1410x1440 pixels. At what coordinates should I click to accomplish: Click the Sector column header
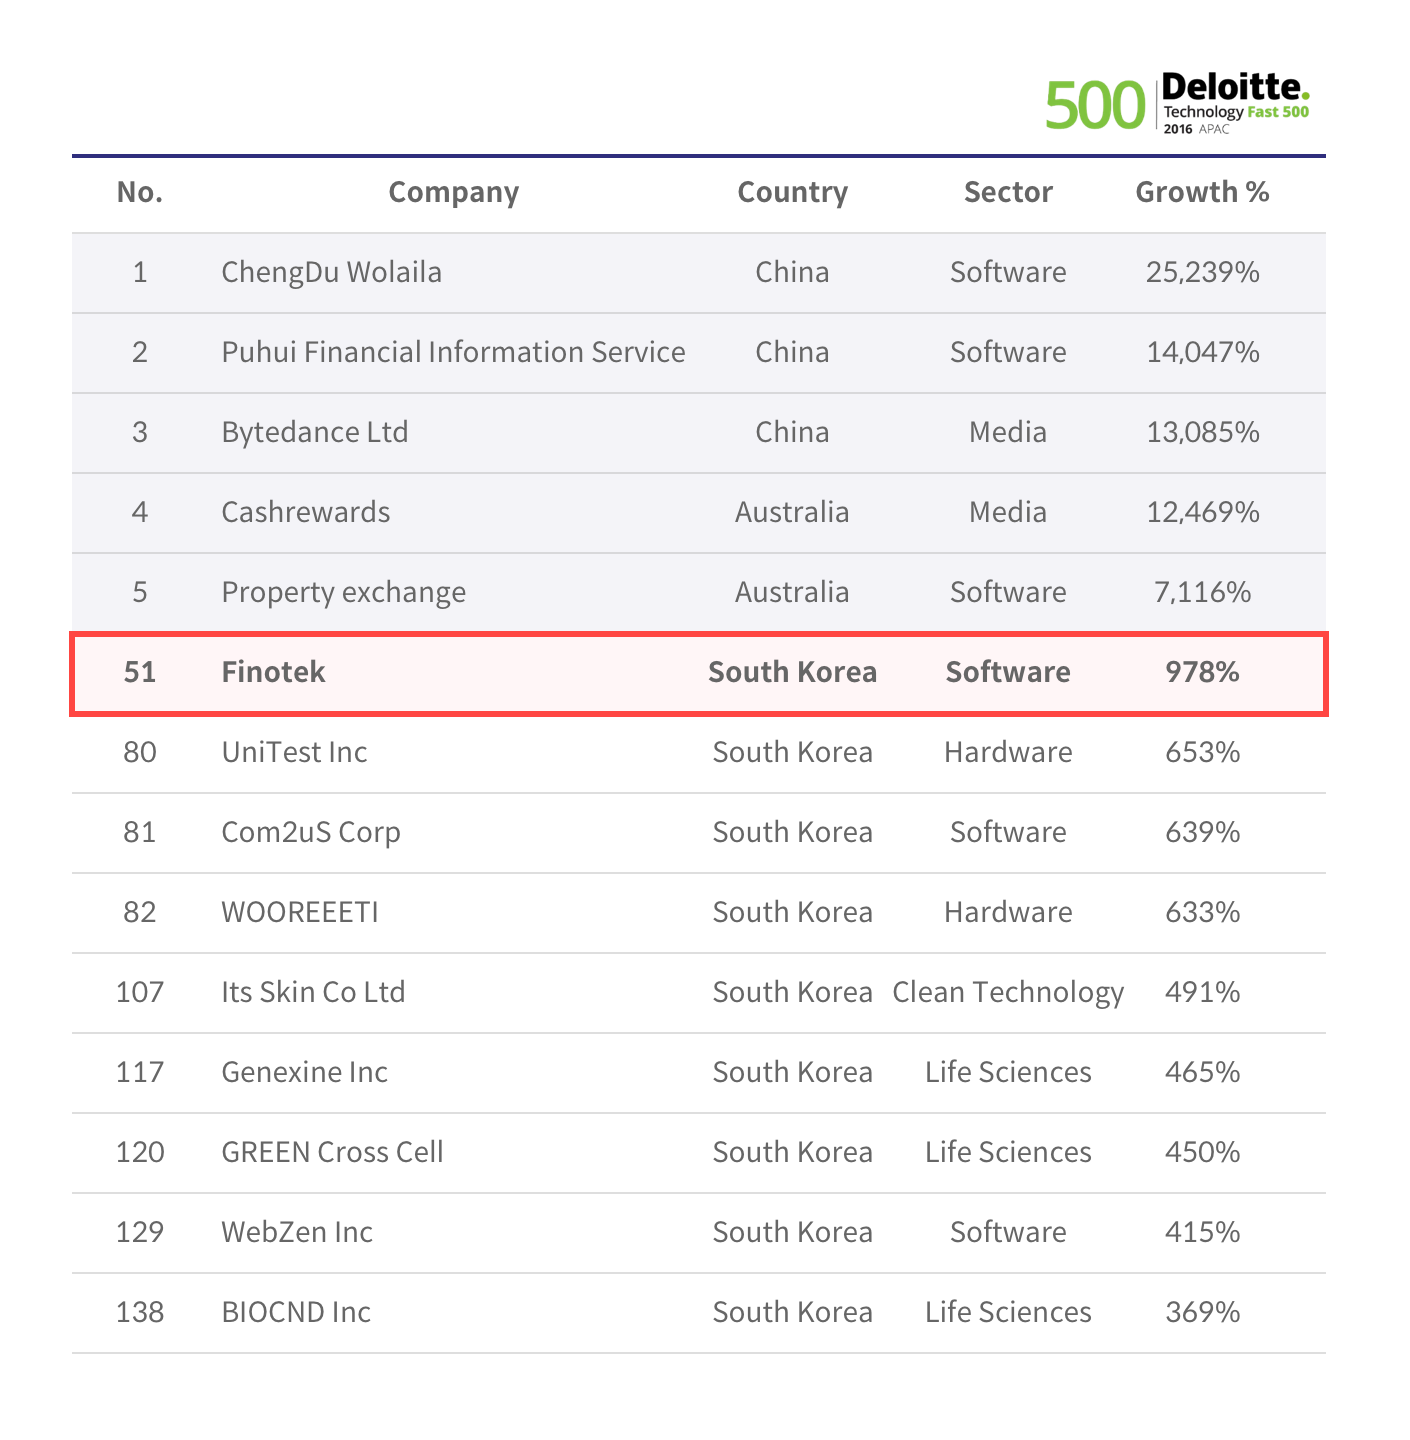tap(1008, 192)
